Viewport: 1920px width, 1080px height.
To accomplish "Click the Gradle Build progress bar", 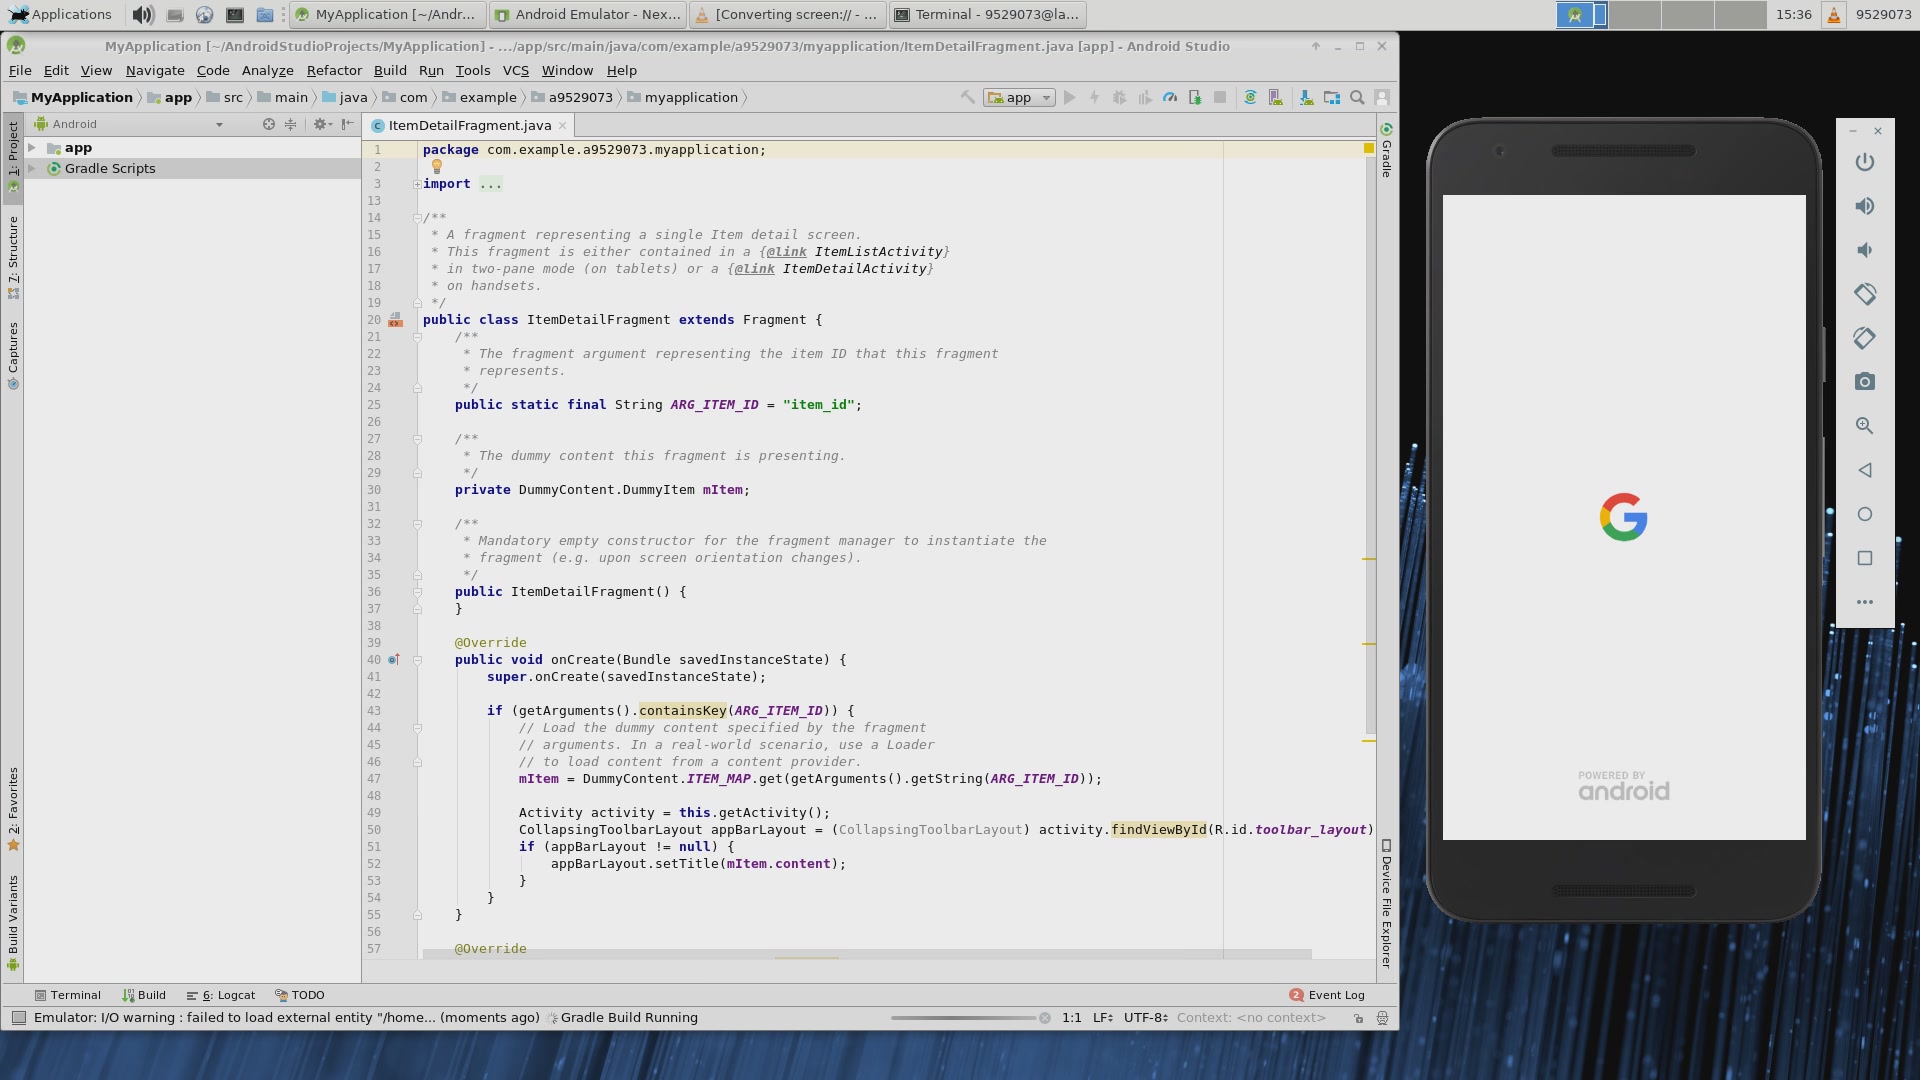I will pyautogui.click(x=964, y=1018).
